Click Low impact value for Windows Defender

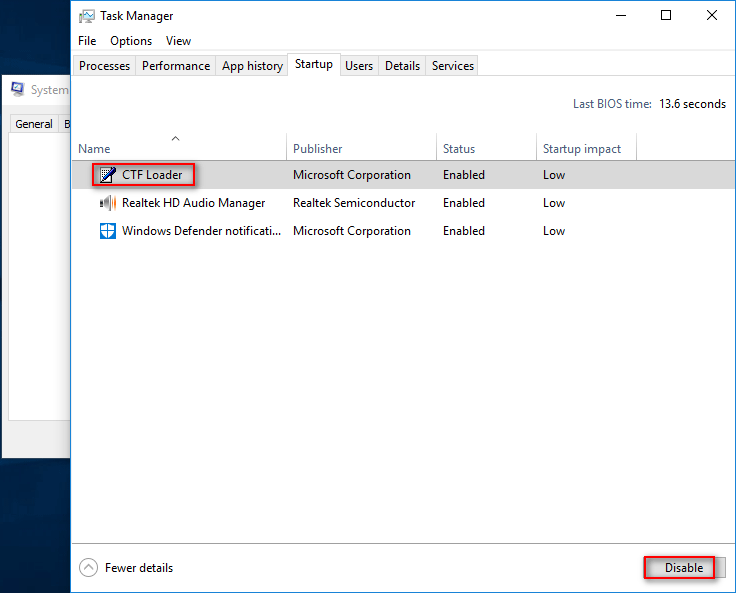(x=554, y=231)
